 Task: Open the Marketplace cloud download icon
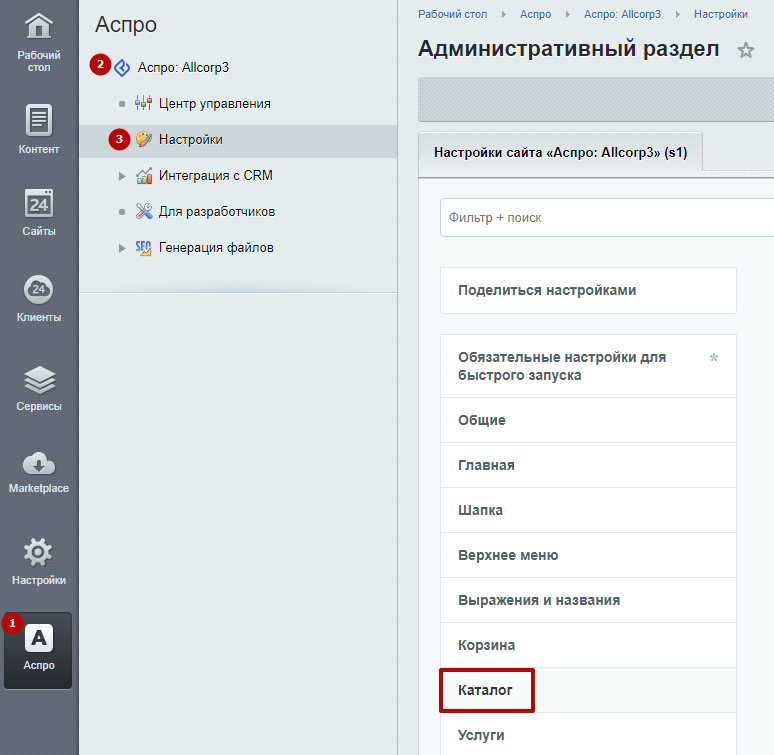(x=39, y=464)
